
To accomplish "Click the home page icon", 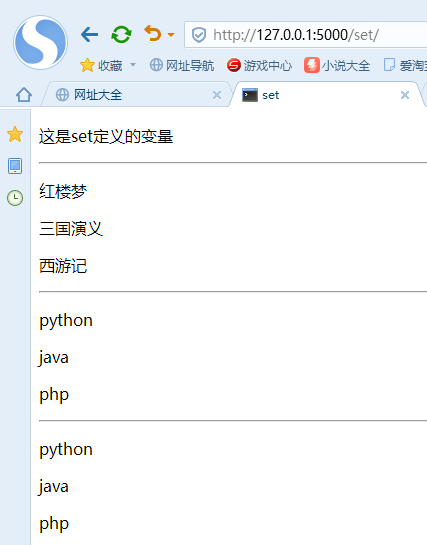I will [x=24, y=95].
